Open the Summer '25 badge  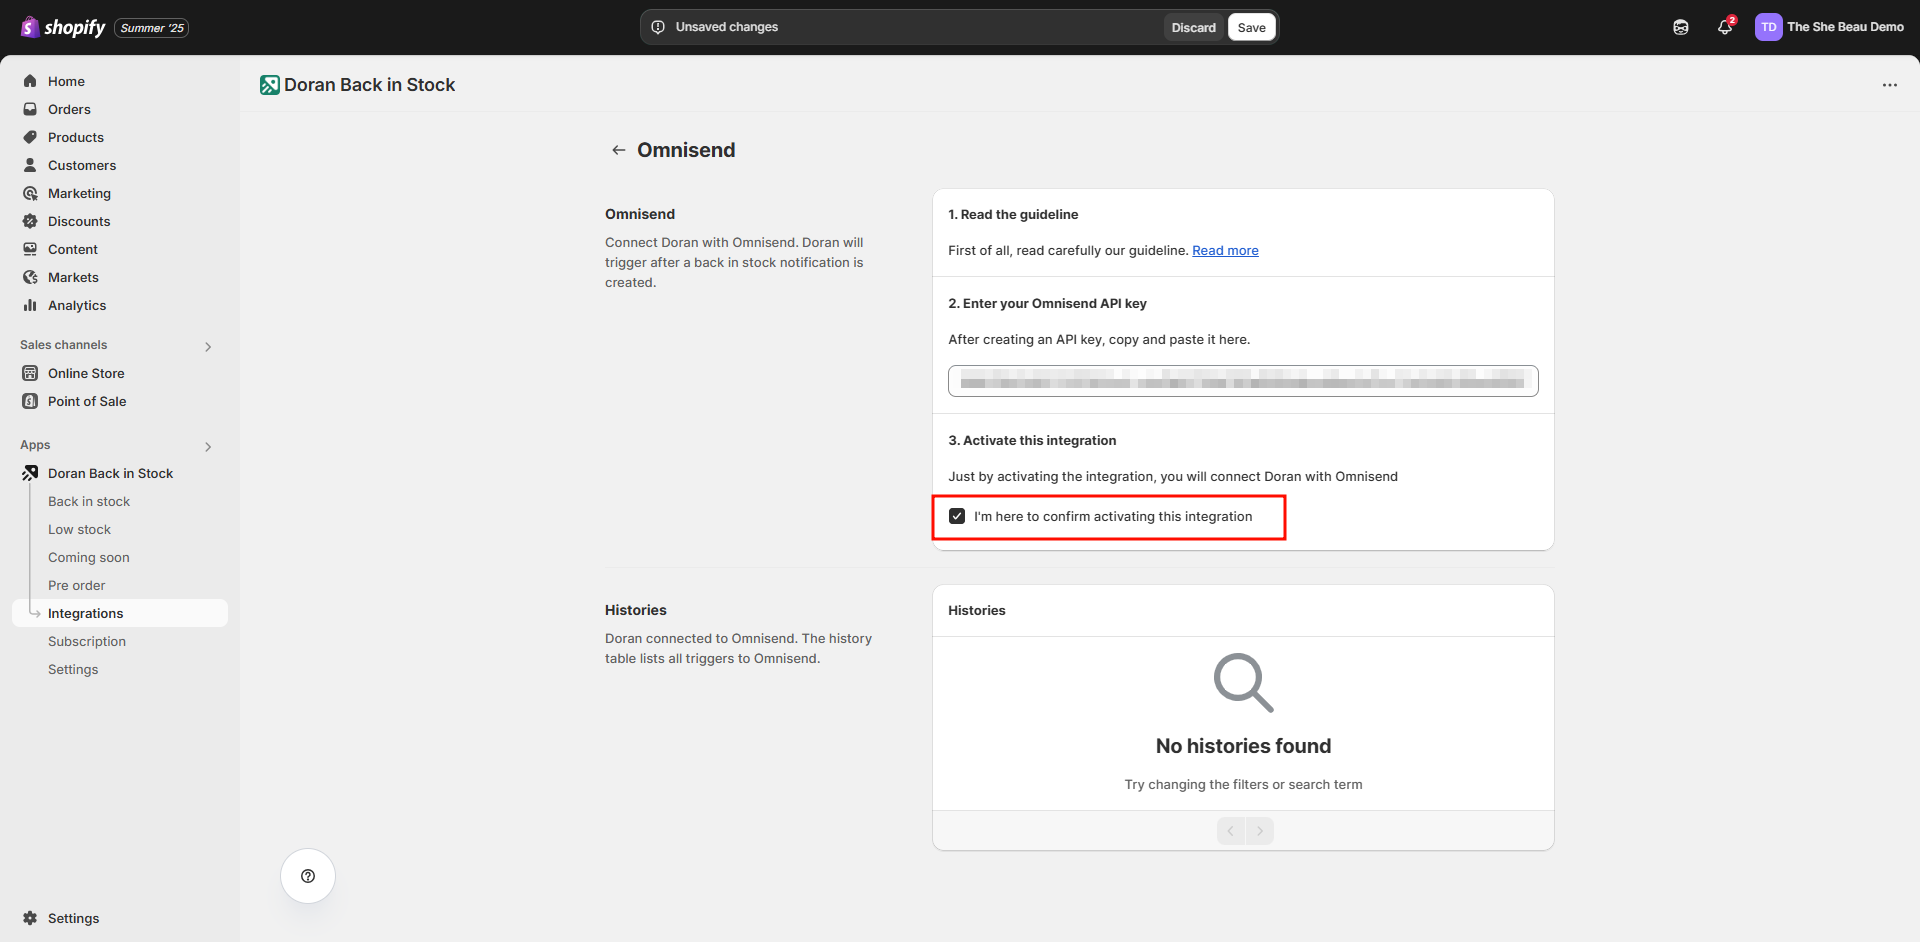152,28
